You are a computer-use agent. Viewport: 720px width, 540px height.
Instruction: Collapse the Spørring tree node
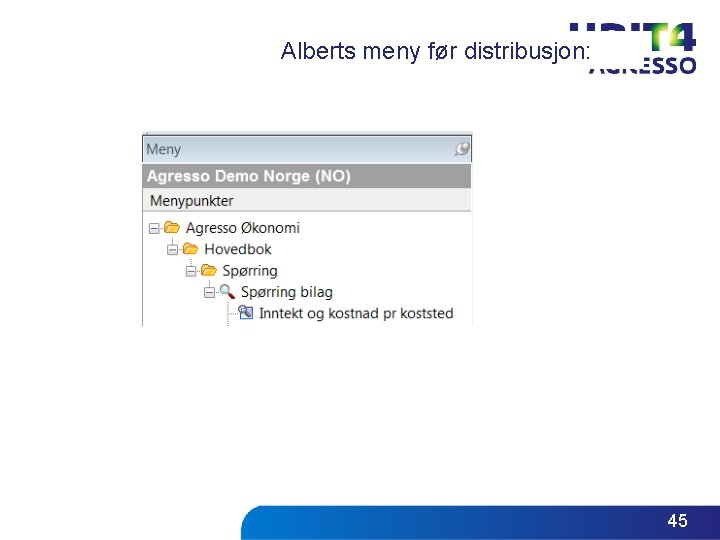pyautogui.click(x=191, y=271)
